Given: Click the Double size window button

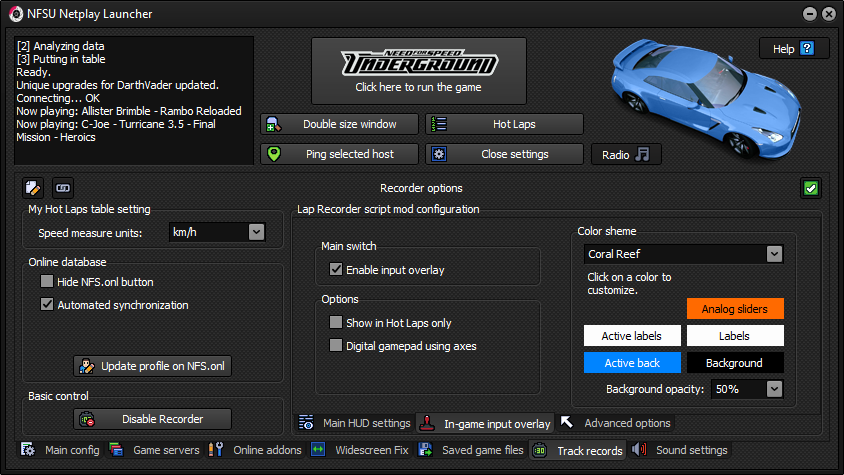Looking at the screenshot, I should pos(340,124).
